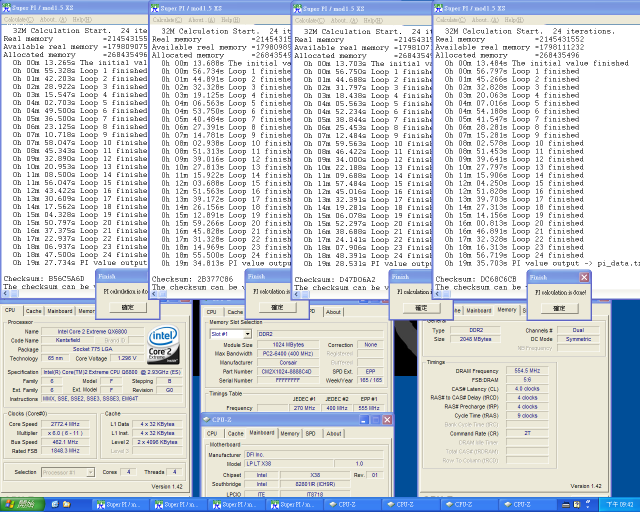Click the Rated FSB value 1848.3 MHz
The image size is (640, 512).
[x=65, y=451]
